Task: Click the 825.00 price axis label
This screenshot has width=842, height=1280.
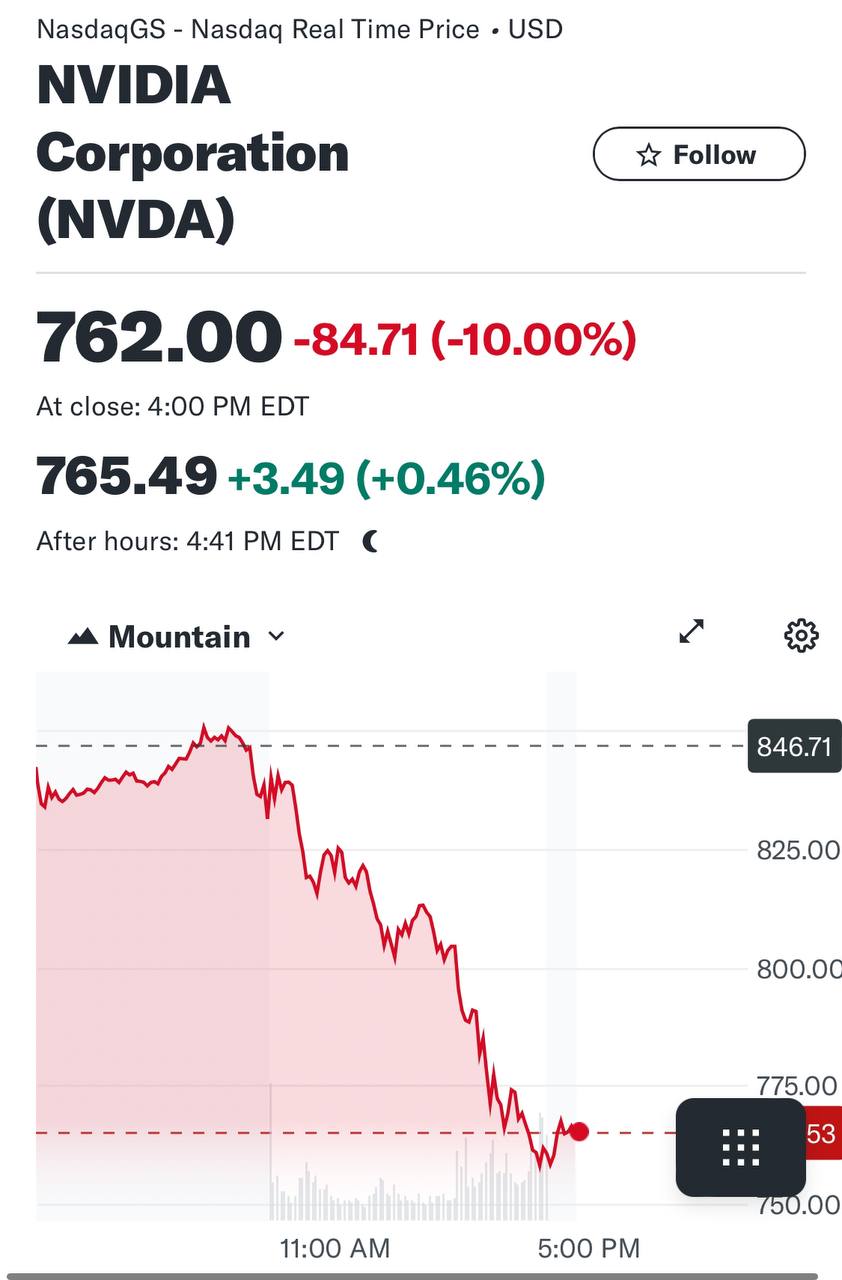Action: click(x=796, y=851)
